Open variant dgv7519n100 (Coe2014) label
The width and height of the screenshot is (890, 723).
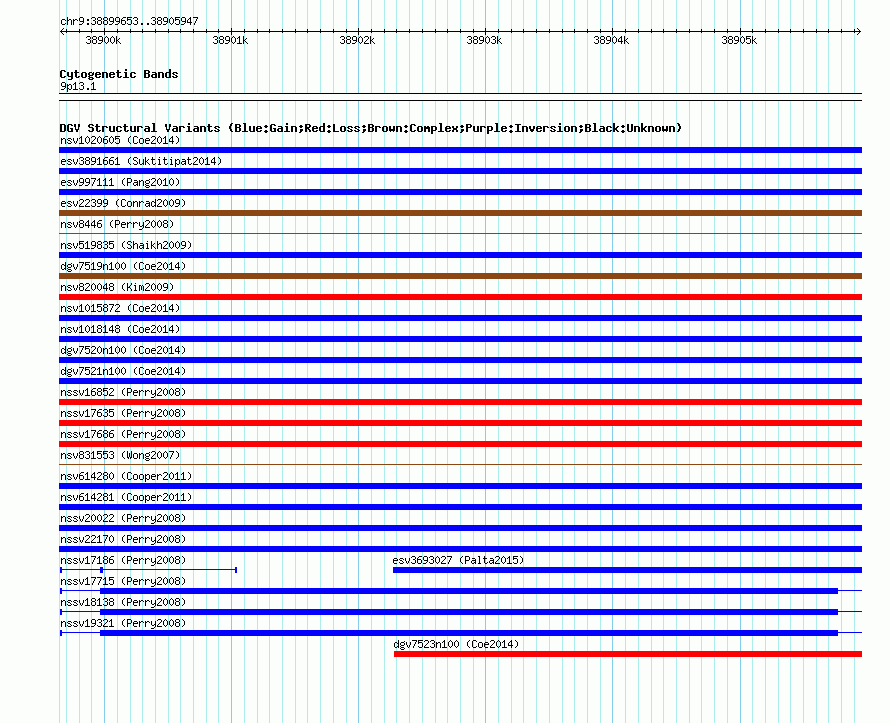123,266
